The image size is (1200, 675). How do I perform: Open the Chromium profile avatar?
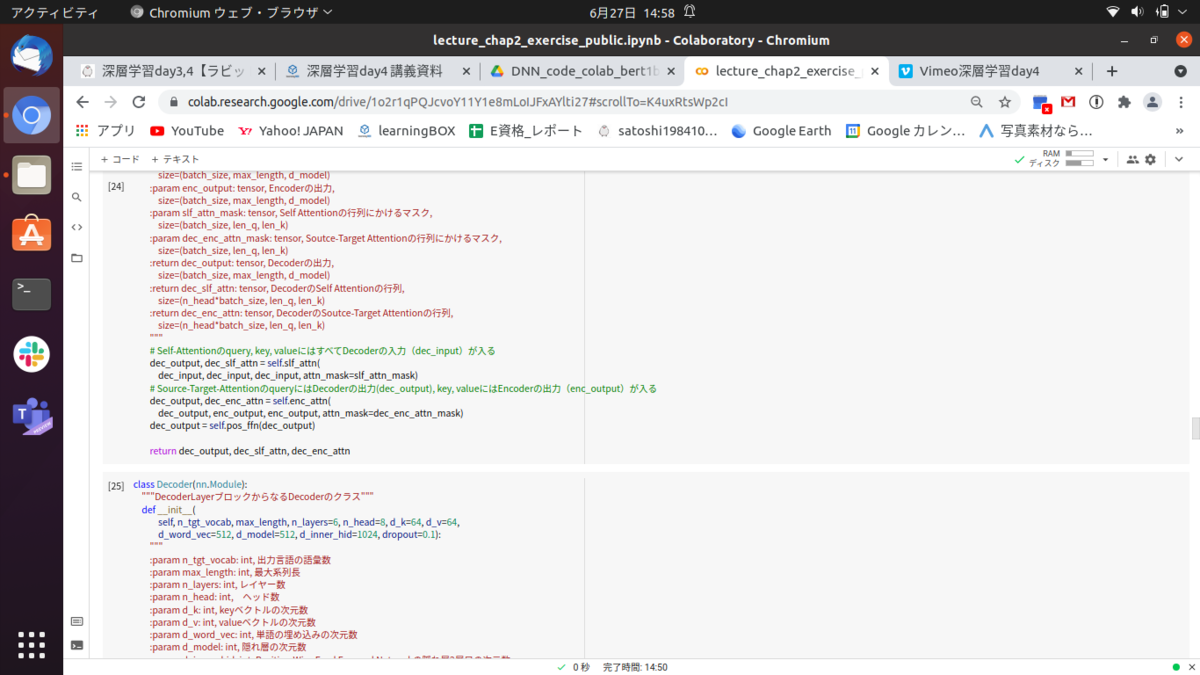pos(1152,102)
